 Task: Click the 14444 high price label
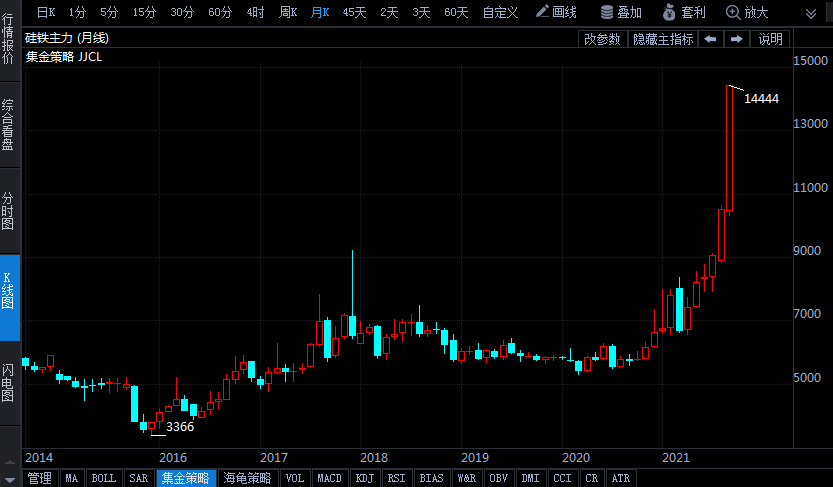click(761, 99)
